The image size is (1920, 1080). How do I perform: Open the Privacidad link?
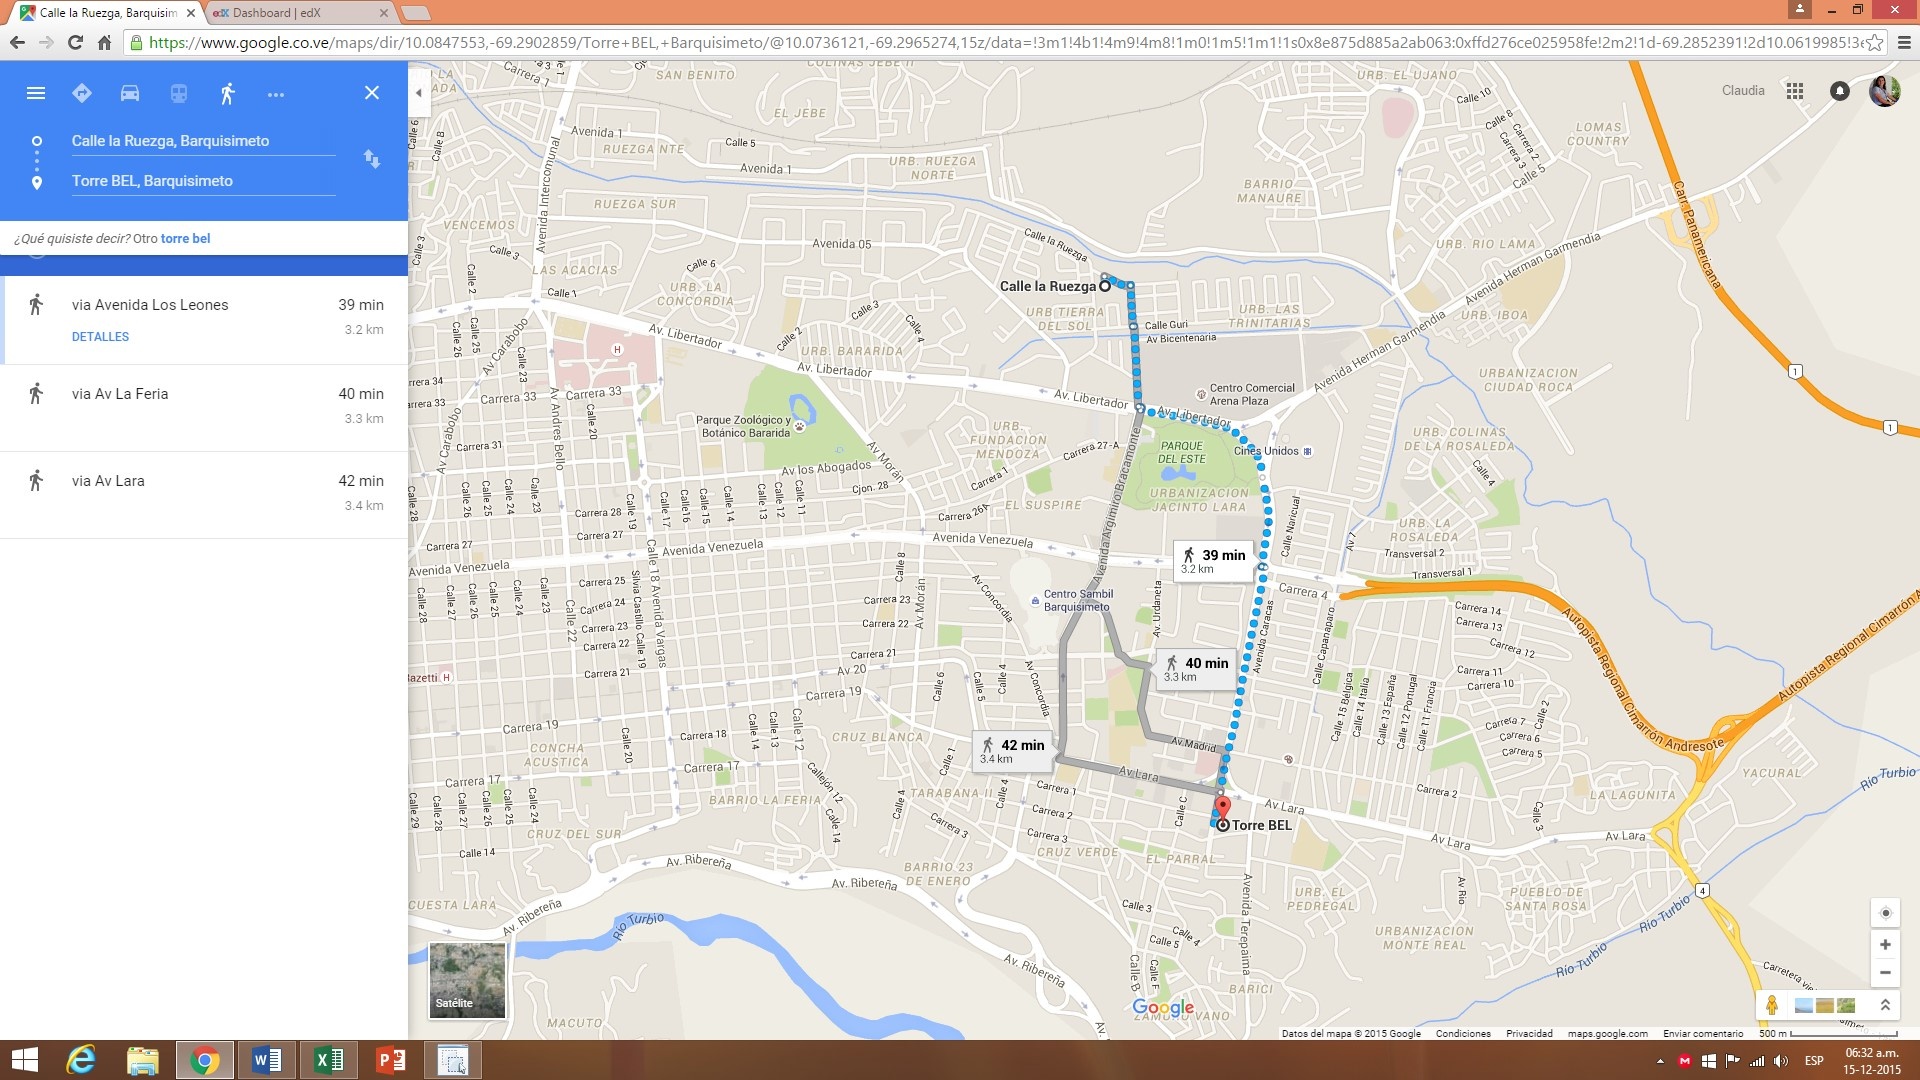pyautogui.click(x=1529, y=1033)
